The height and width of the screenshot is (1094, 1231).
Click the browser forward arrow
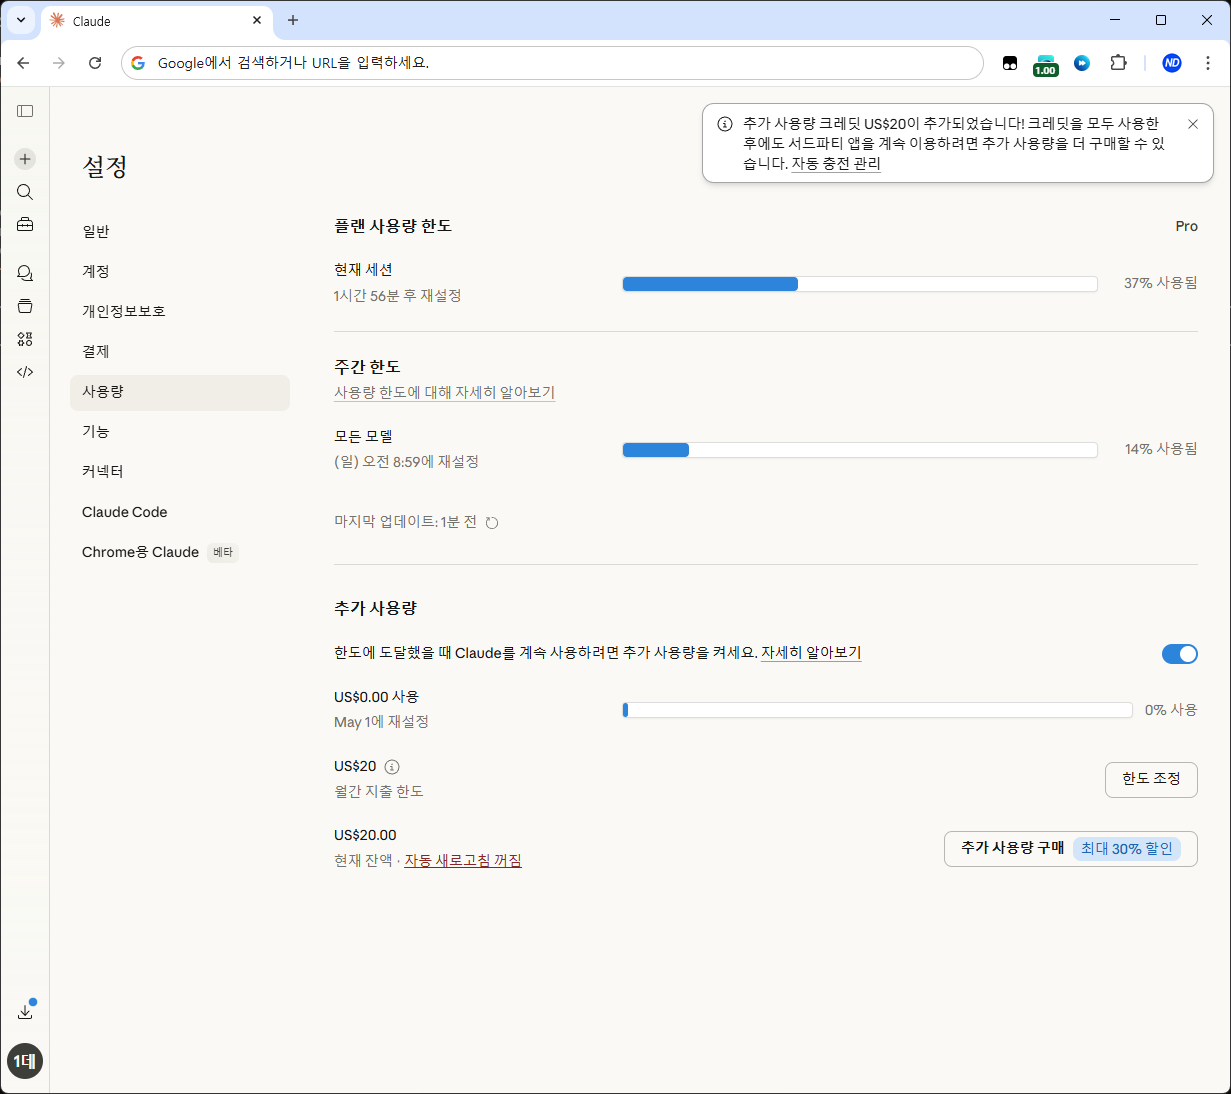[x=59, y=63]
